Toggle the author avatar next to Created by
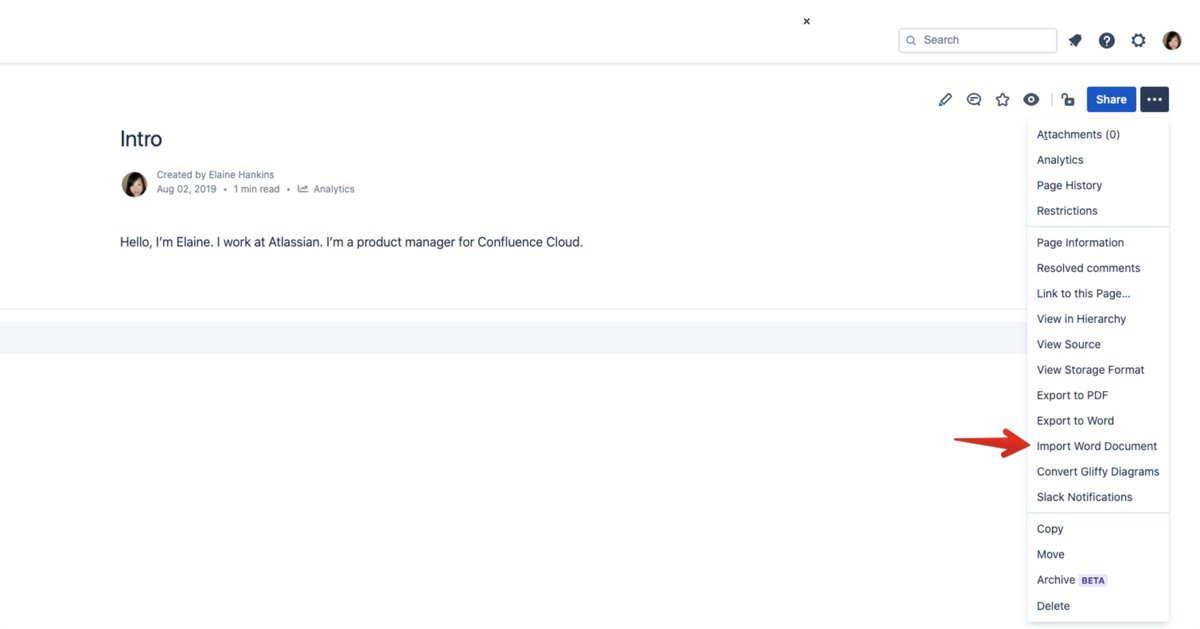The width and height of the screenshot is (1200, 629). pyautogui.click(x=134, y=184)
